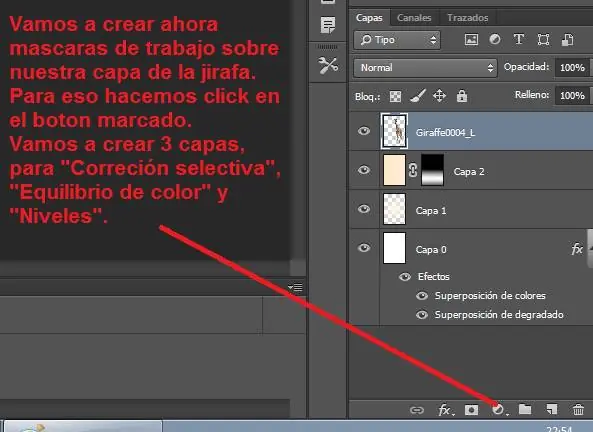
Task: Hide the Capa 0 layer
Action: click(x=364, y=248)
